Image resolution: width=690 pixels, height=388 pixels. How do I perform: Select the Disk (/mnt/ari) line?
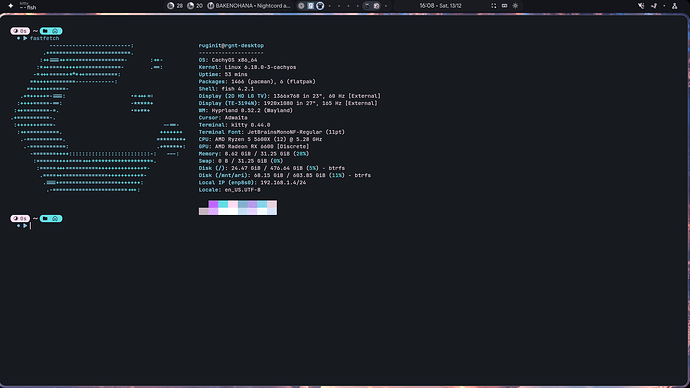[285, 175]
